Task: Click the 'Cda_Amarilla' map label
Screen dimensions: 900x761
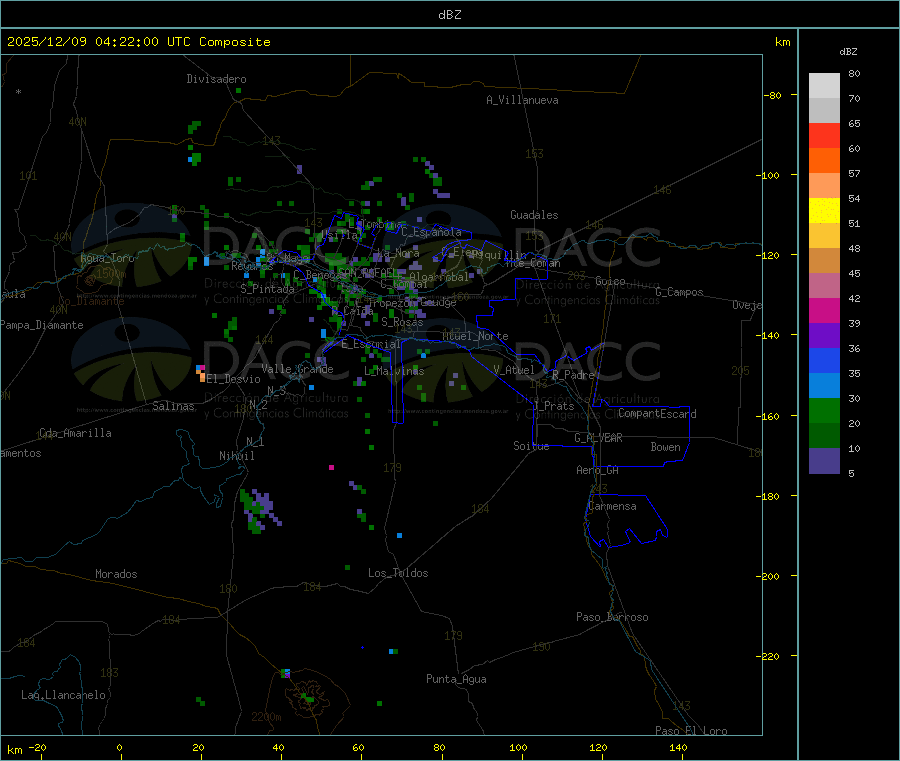Action: tap(75, 433)
